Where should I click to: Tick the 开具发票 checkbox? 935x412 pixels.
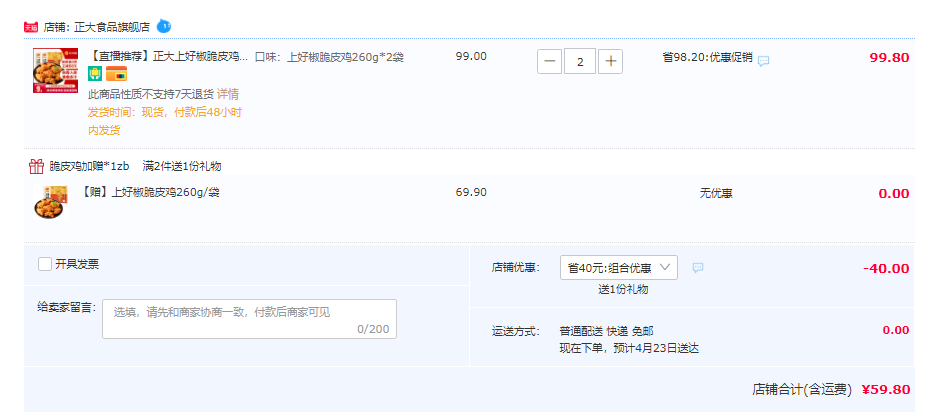click(45, 264)
